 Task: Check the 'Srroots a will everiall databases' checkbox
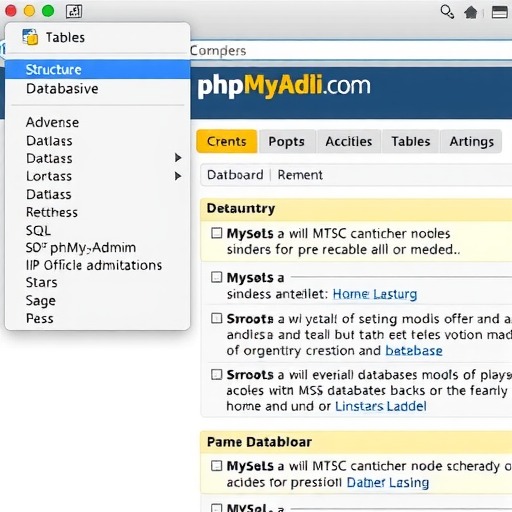[217, 374]
